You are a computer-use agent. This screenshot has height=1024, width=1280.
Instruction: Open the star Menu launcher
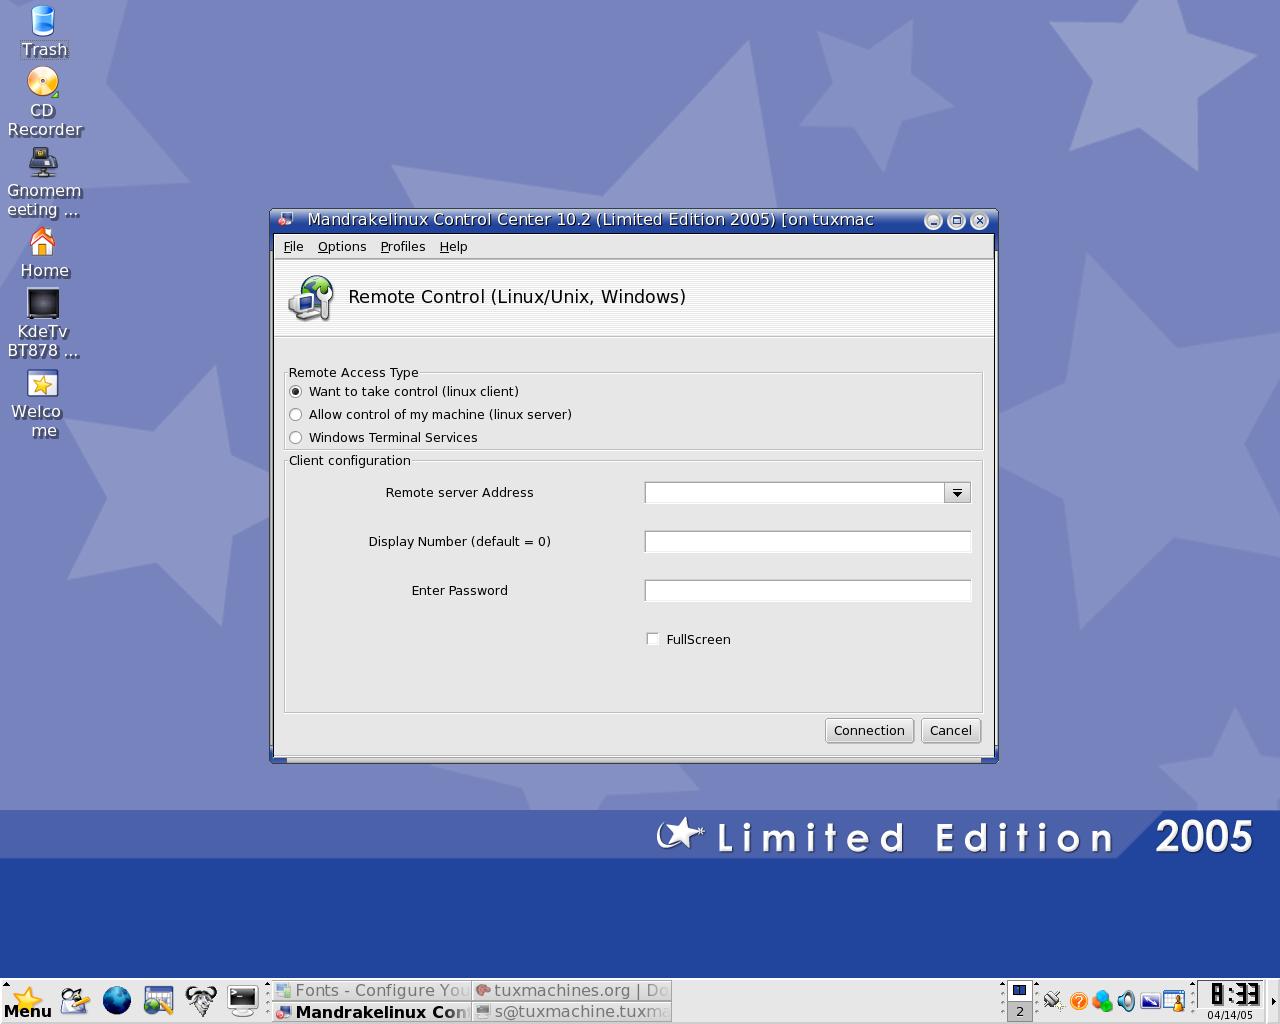tap(27, 1001)
